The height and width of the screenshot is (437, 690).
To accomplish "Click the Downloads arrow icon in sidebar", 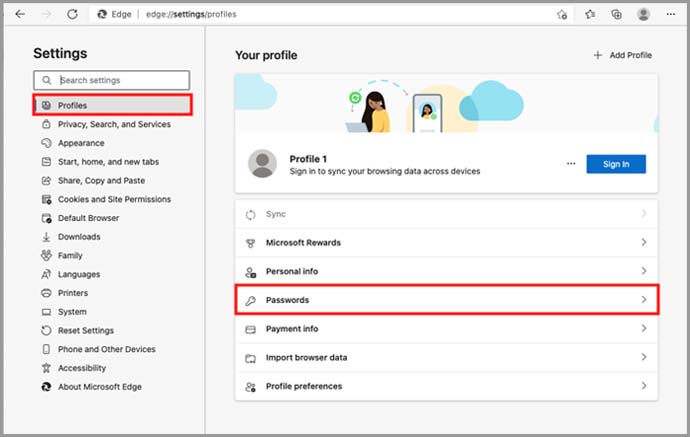I will pos(46,237).
